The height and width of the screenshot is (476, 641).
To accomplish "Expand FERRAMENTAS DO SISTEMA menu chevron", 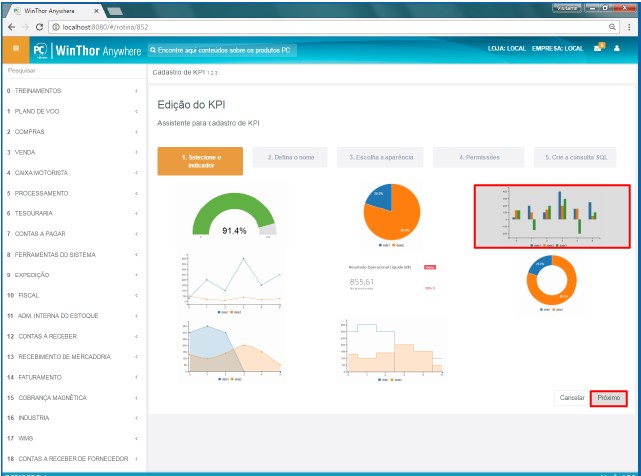I will (x=137, y=254).
